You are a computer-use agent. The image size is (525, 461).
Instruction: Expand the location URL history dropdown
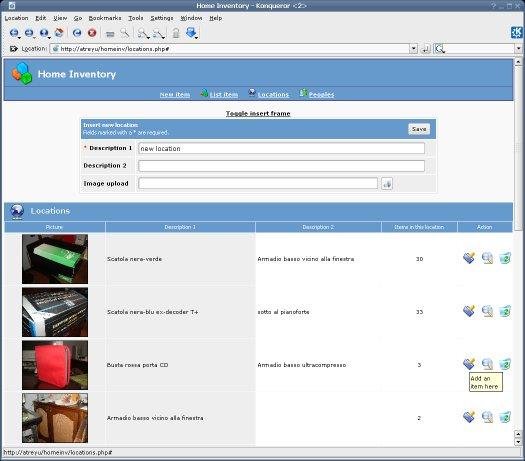pyautogui.click(x=414, y=49)
